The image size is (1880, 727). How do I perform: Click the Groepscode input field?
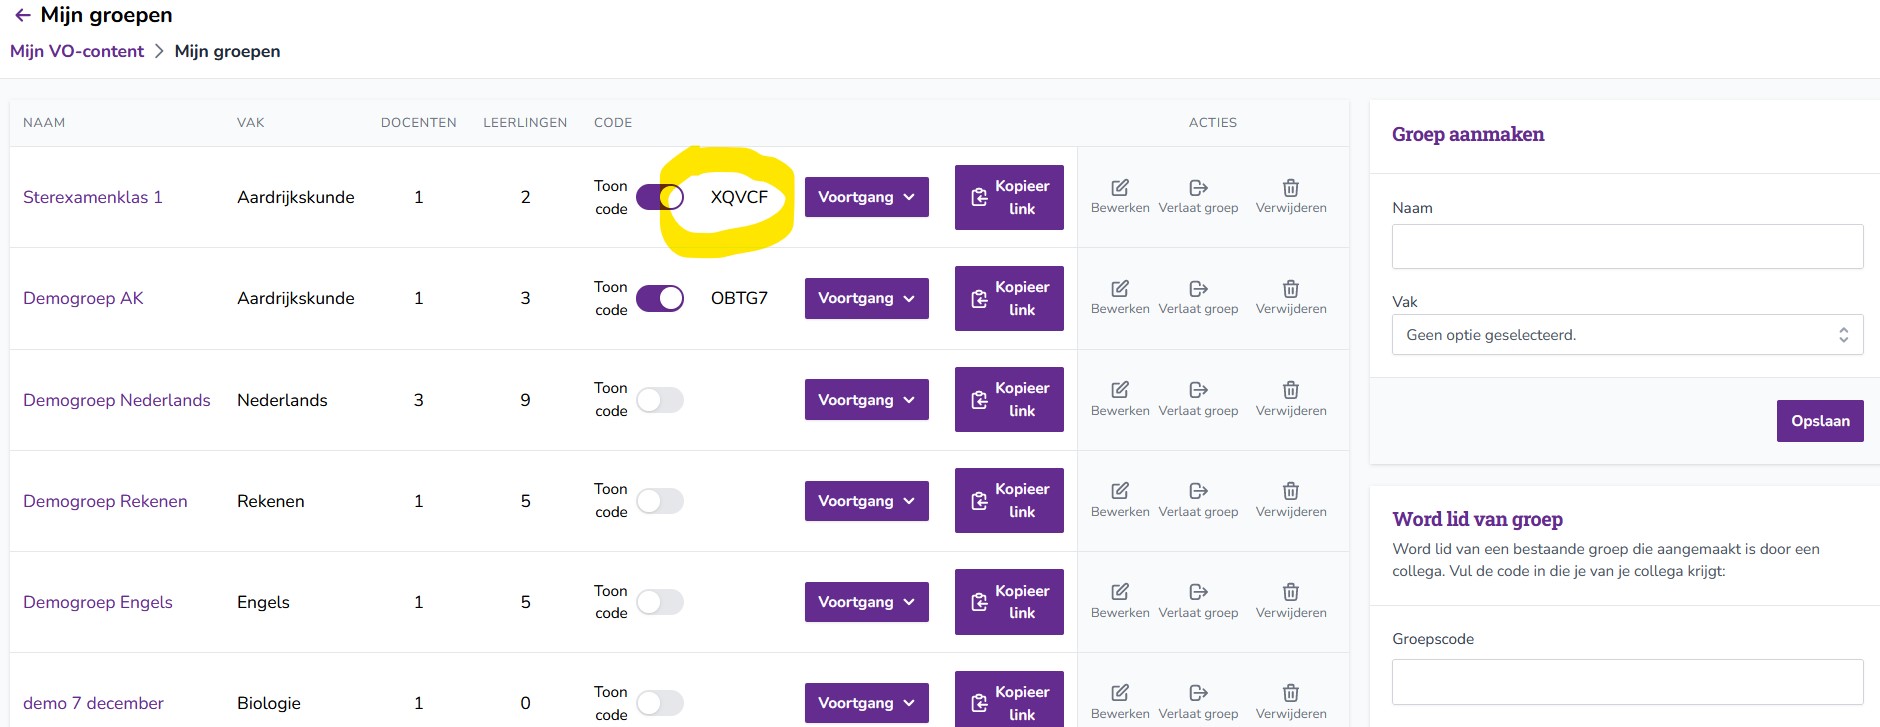(1627, 682)
